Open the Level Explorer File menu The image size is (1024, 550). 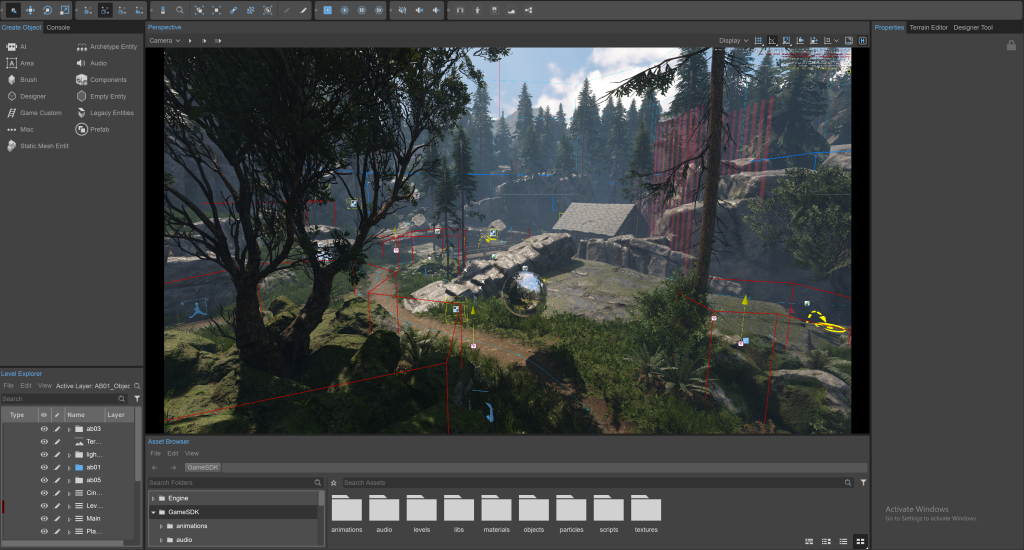(8, 386)
